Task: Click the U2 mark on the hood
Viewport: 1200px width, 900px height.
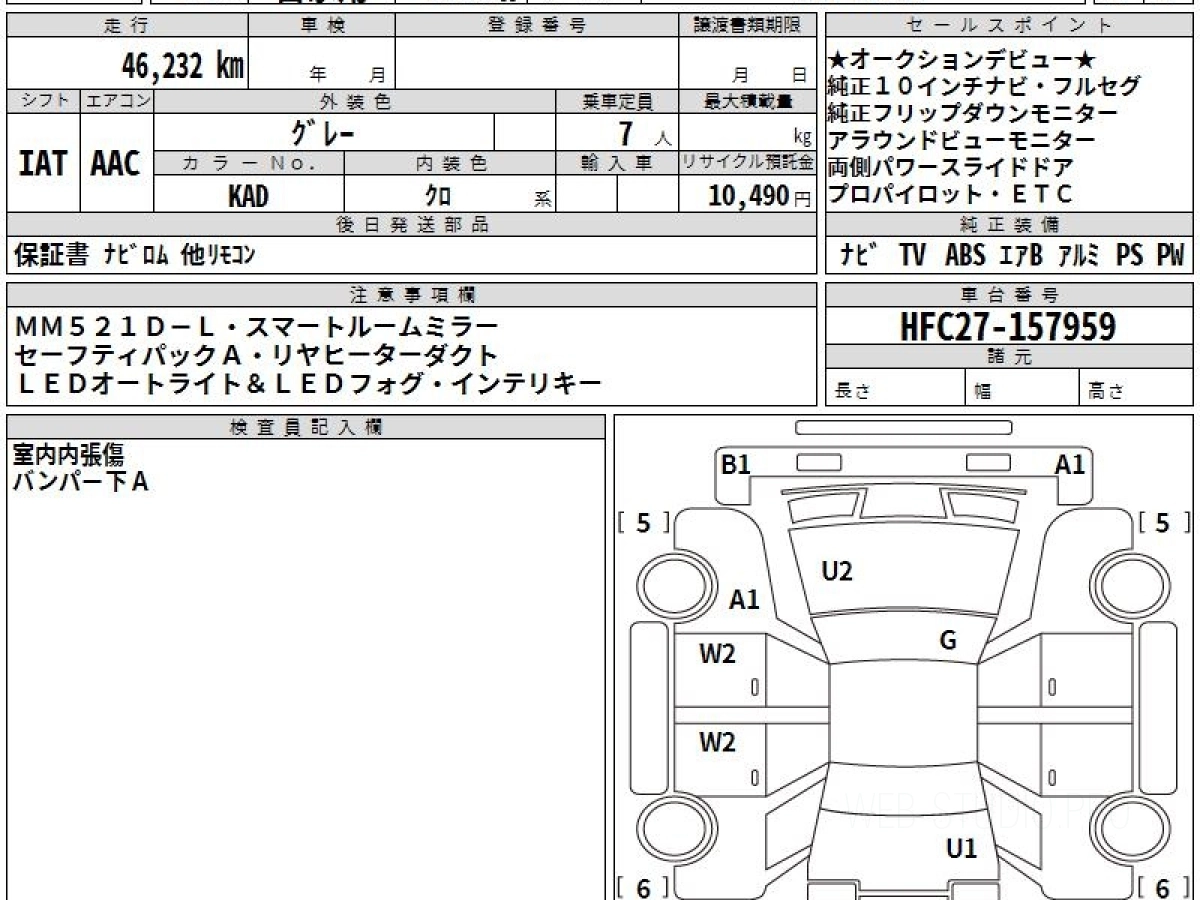Action: [x=837, y=572]
